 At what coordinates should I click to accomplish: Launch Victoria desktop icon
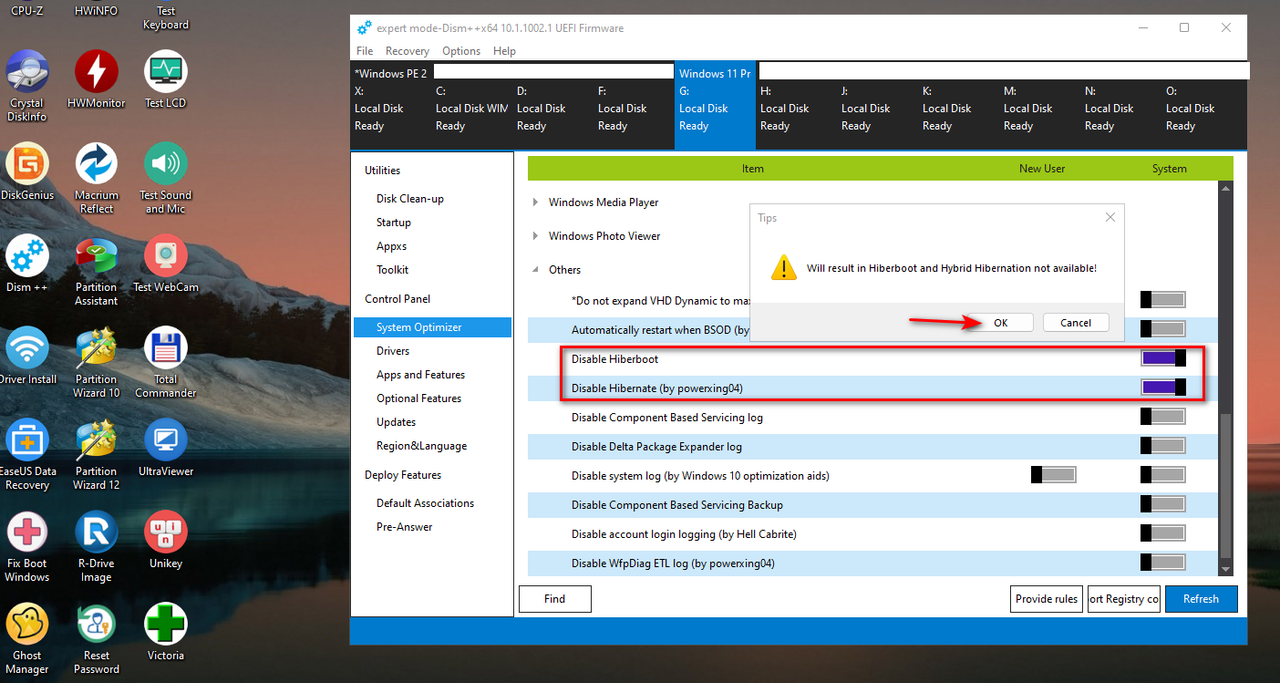tap(166, 632)
